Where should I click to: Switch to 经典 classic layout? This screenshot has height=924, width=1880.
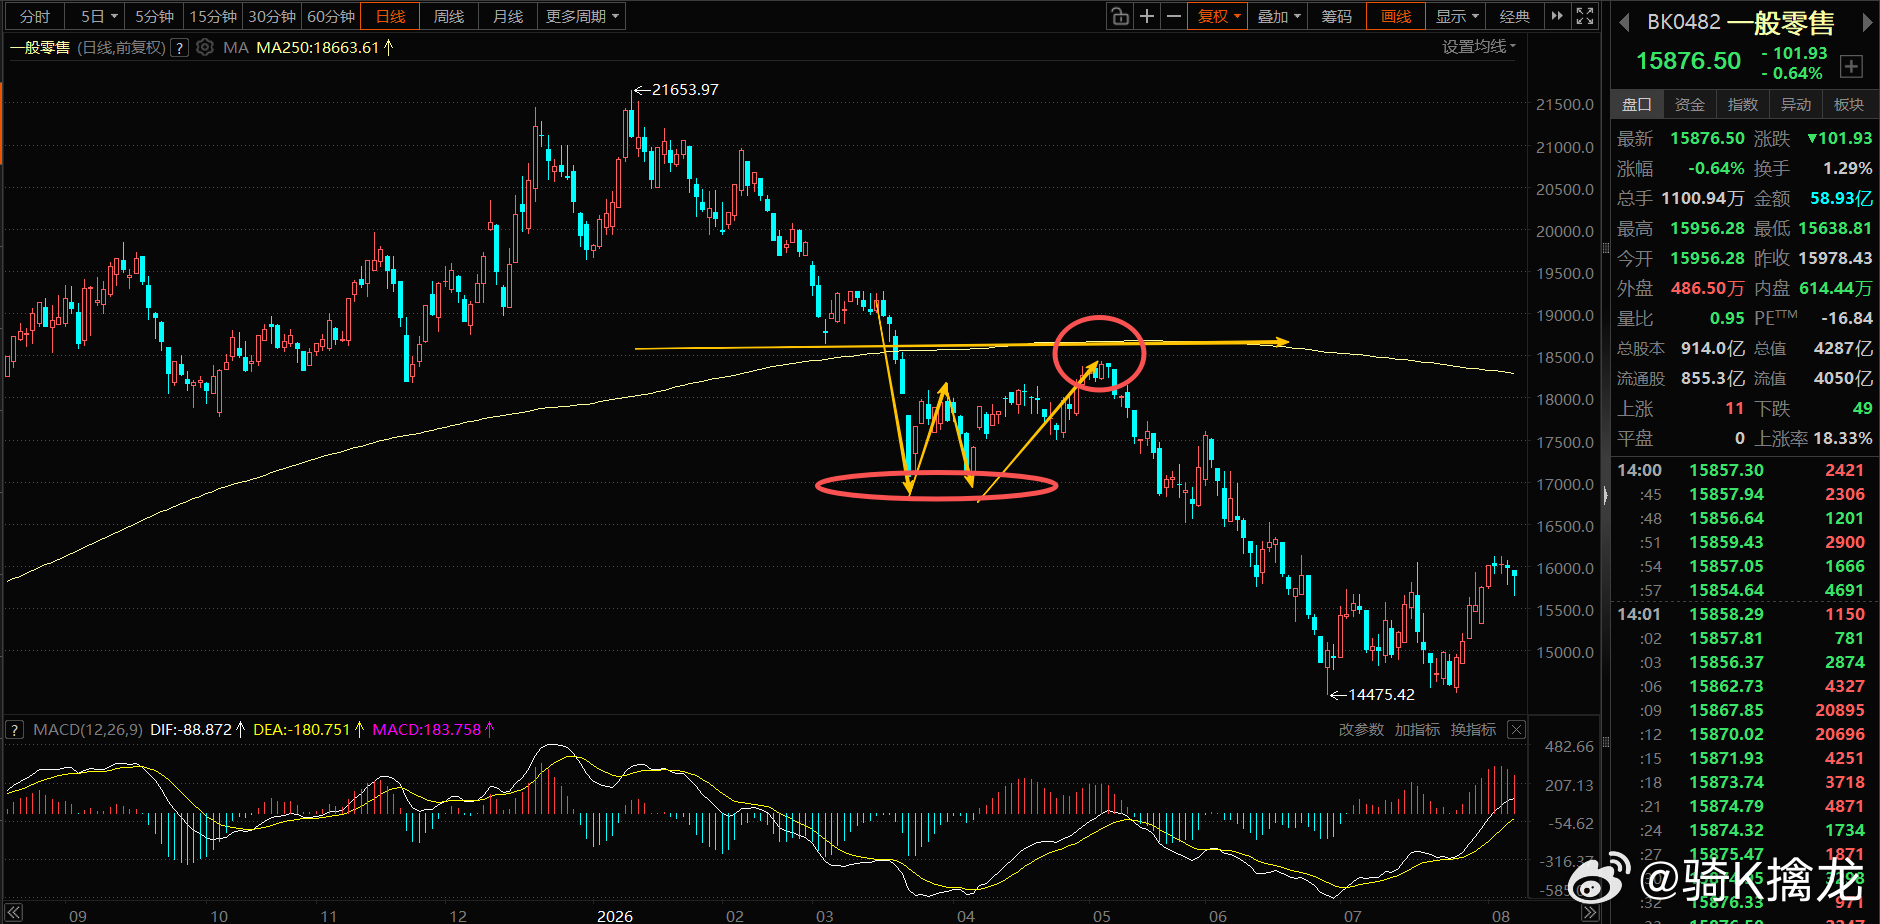coord(1515,16)
